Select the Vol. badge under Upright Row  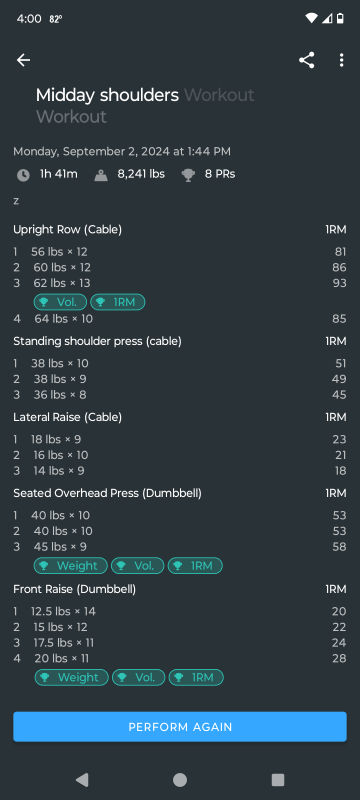tap(60, 302)
